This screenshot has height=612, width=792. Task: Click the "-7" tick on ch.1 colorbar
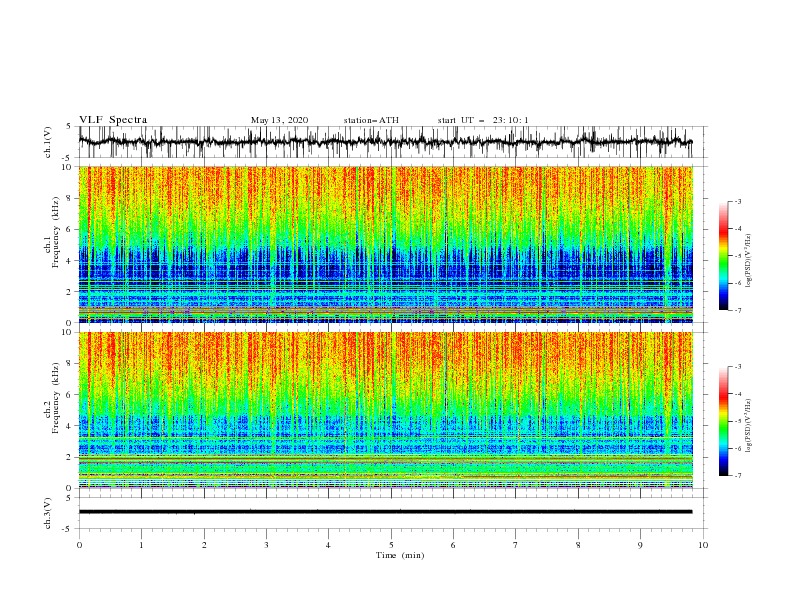737,310
